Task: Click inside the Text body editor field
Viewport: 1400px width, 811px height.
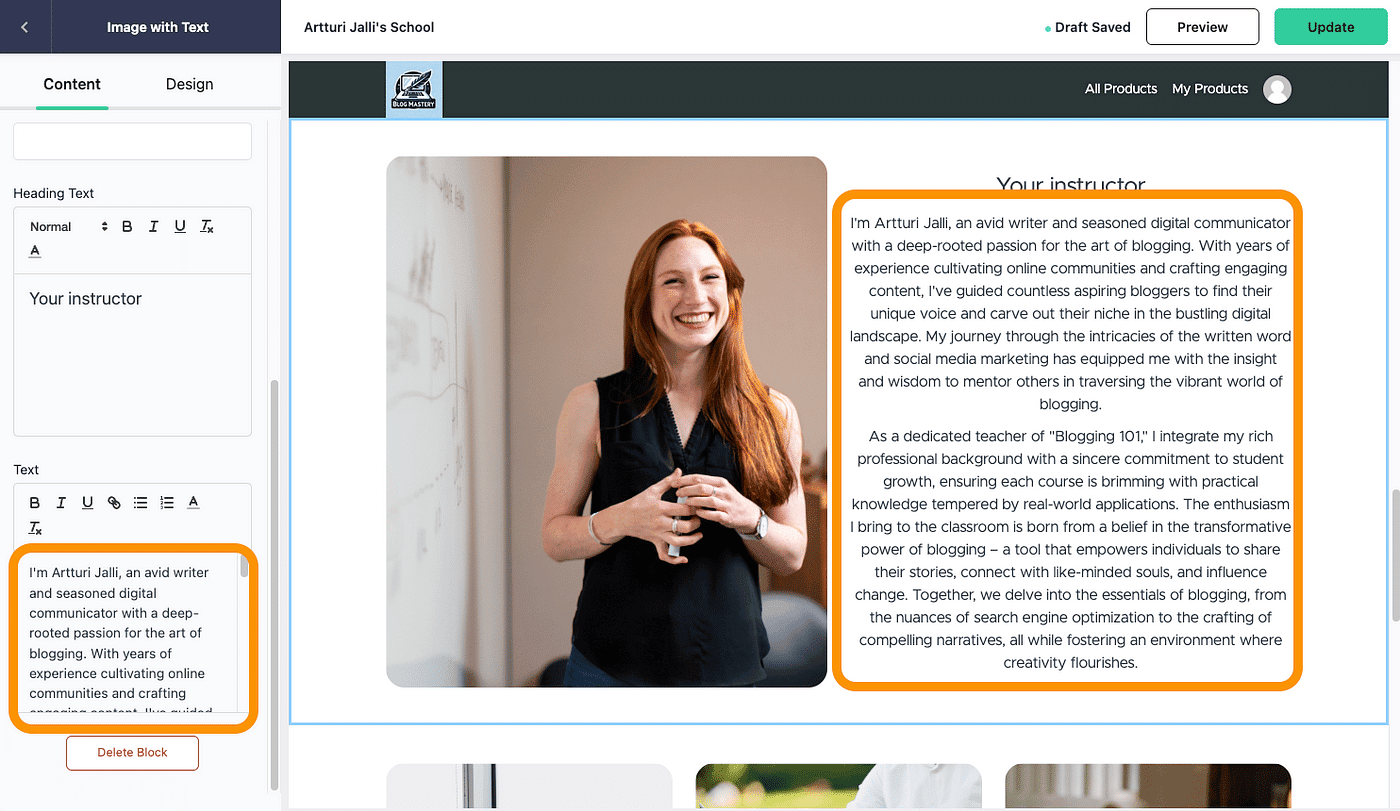Action: pyautogui.click(x=125, y=633)
